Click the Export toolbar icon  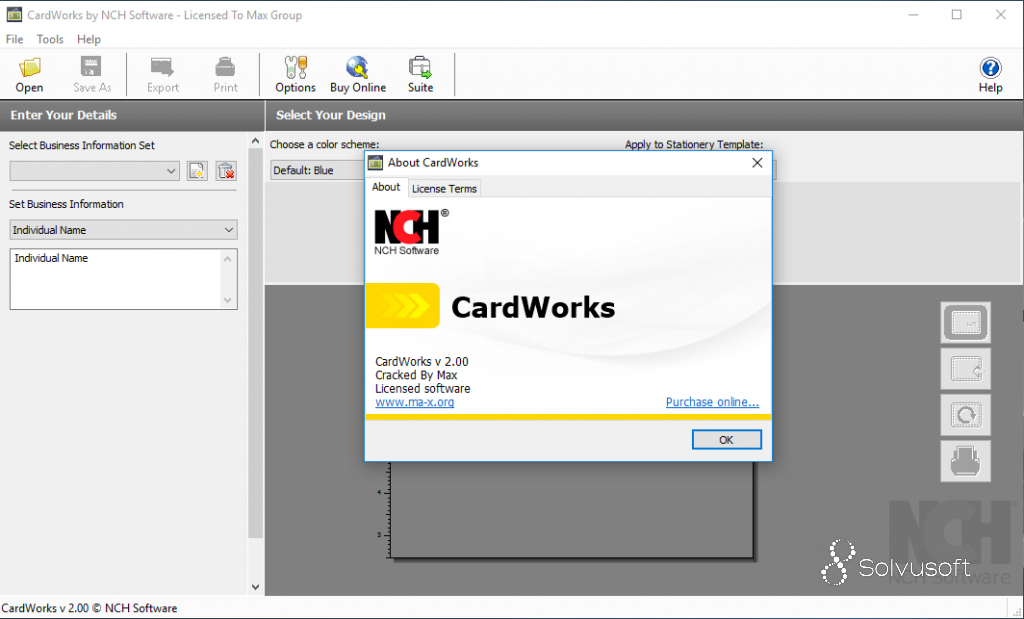pos(163,74)
